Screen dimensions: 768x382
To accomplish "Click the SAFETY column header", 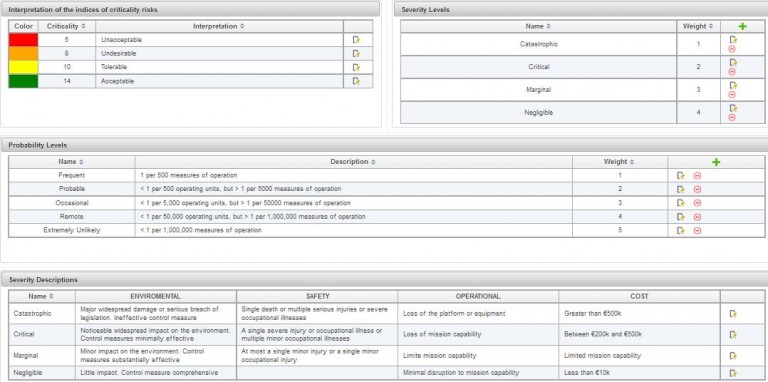I will (x=317, y=296).
